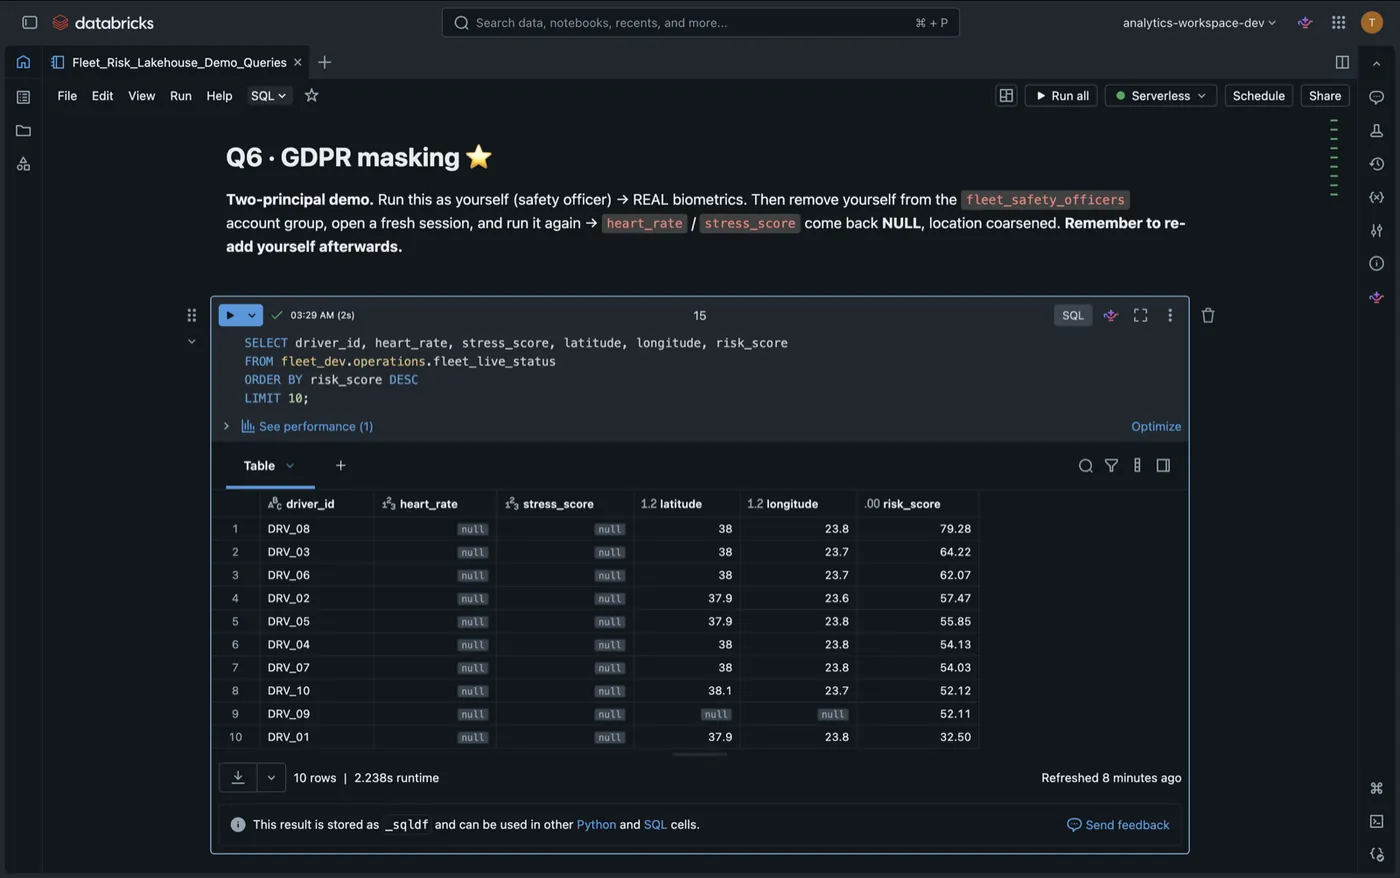The width and height of the screenshot is (1400, 878).
Task: Open the apps grid switcher
Action: coord(1338,22)
